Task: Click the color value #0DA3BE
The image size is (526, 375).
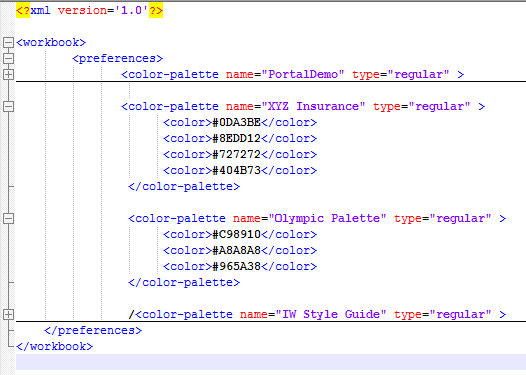Action: coord(236,122)
